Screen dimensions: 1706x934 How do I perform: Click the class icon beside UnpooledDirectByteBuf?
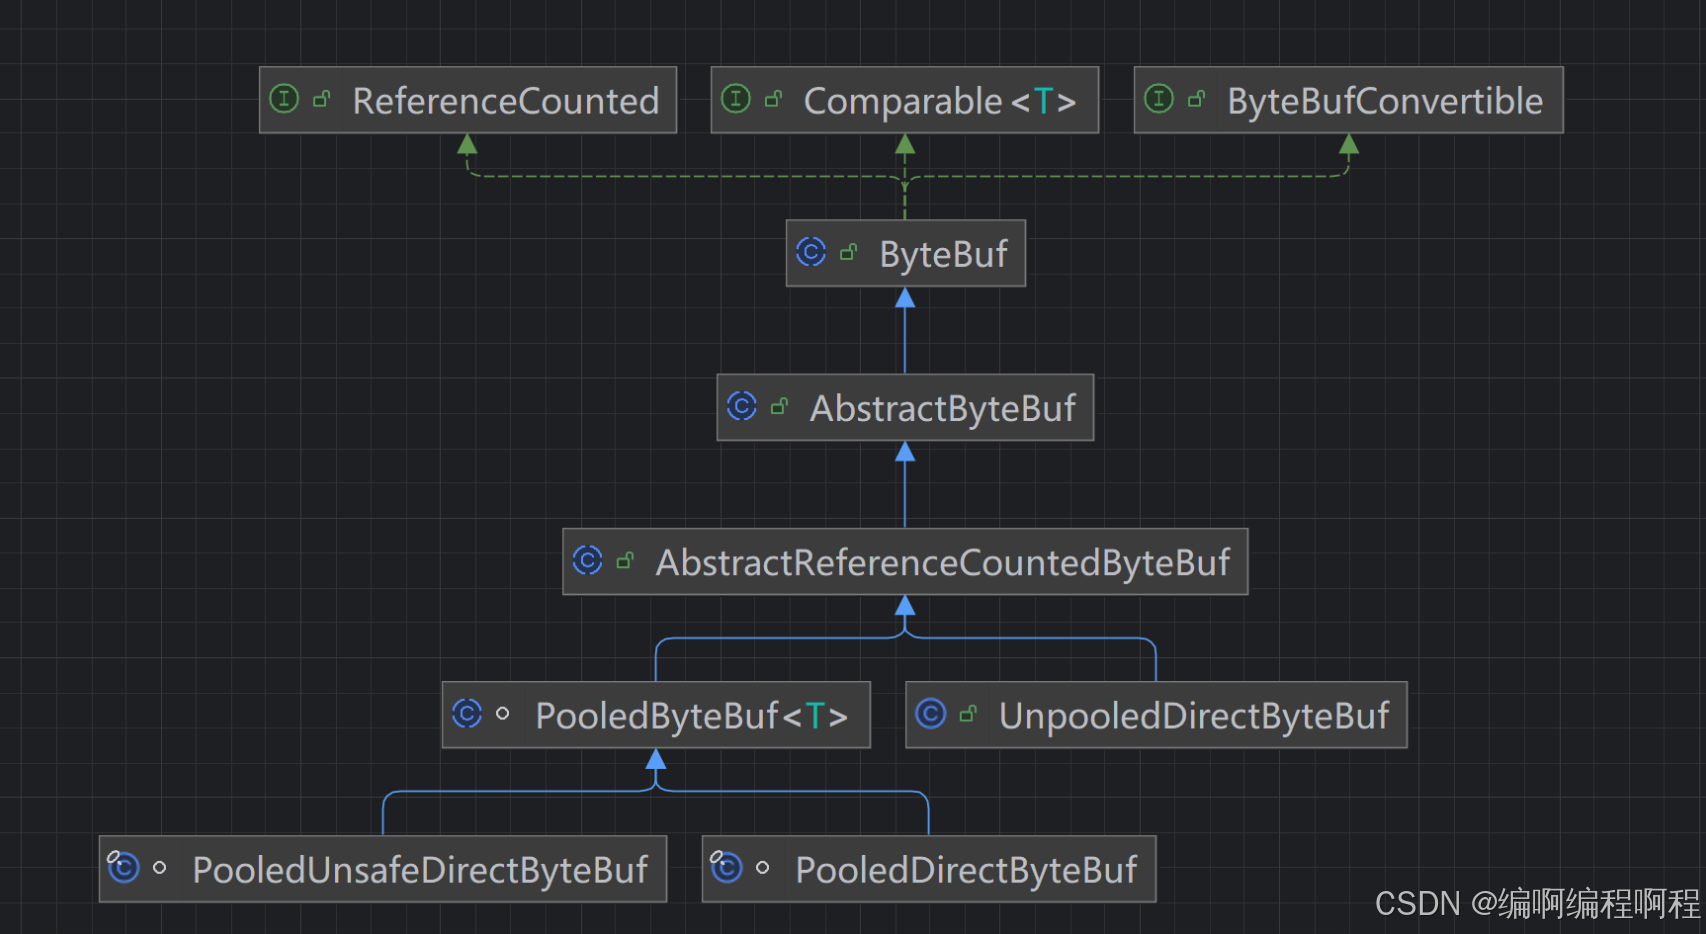coord(931,714)
